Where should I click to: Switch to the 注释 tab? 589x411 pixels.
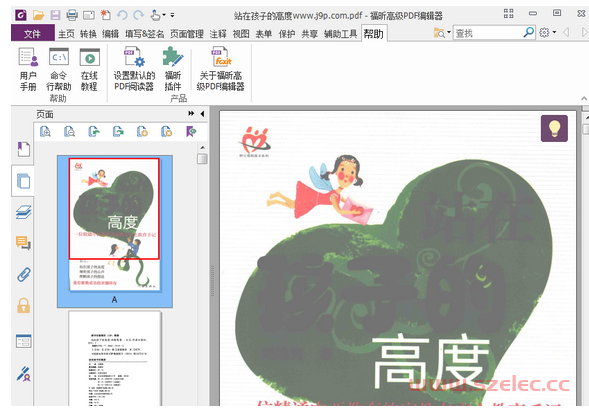tap(218, 34)
